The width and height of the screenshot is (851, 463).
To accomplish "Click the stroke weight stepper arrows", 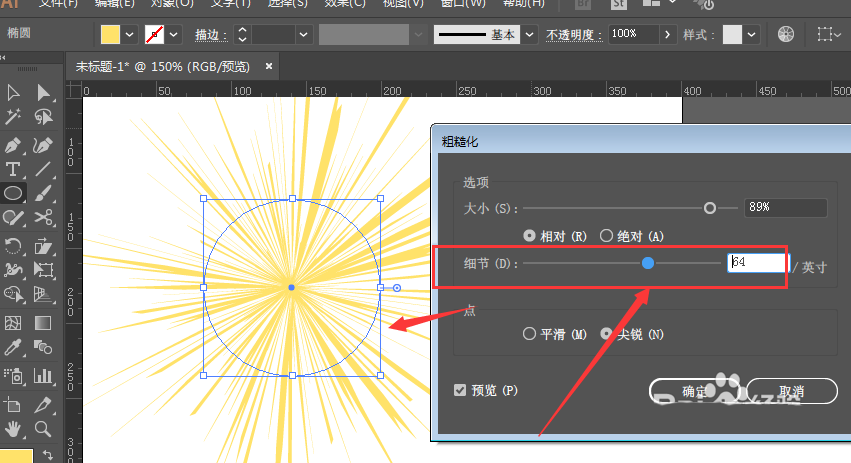I will (x=242, y=35).
